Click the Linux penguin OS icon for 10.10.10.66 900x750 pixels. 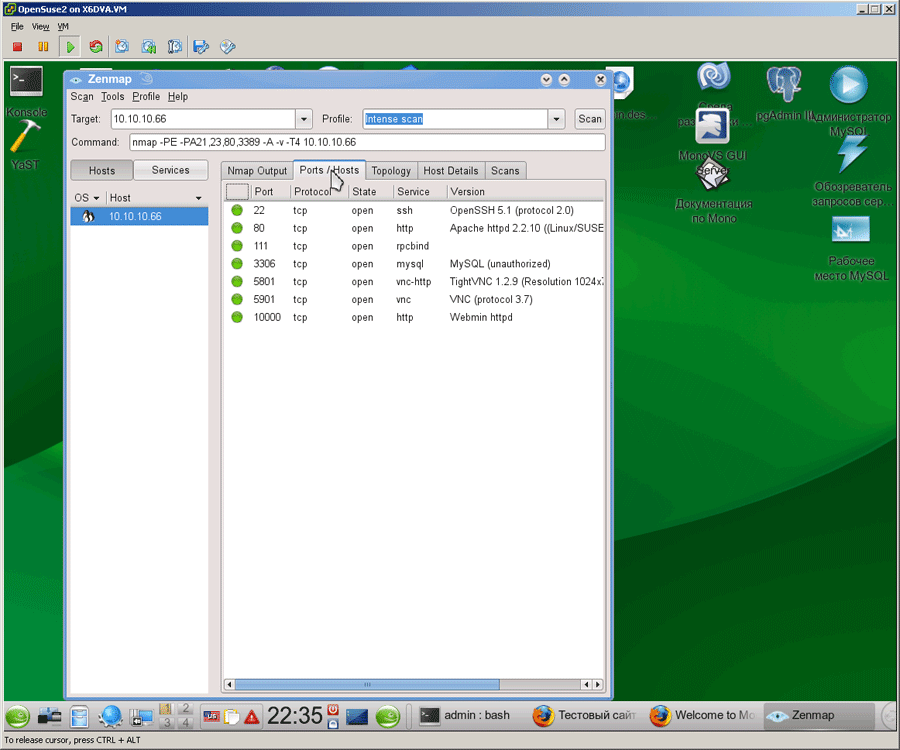click(x=88, y=216)
